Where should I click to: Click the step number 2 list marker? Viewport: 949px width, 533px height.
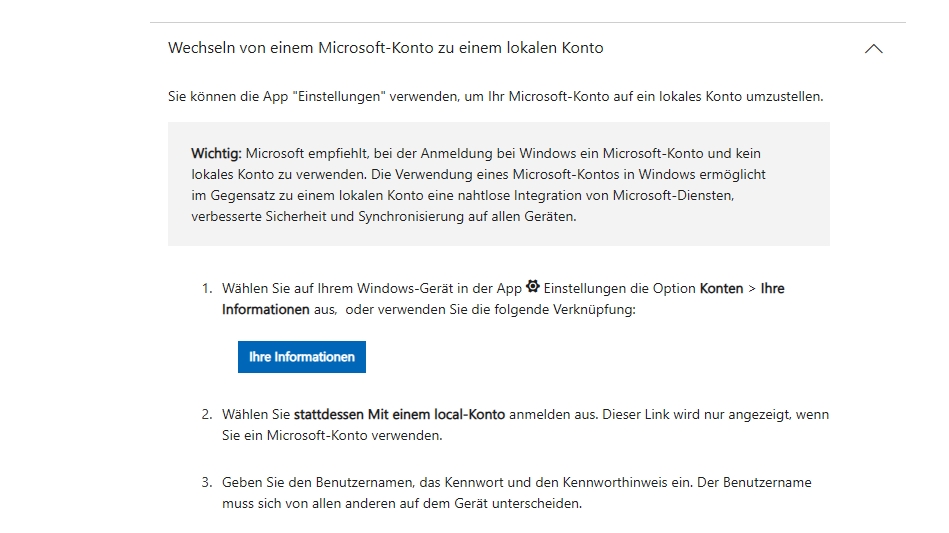pyautogui.click(x=206, y=414)
